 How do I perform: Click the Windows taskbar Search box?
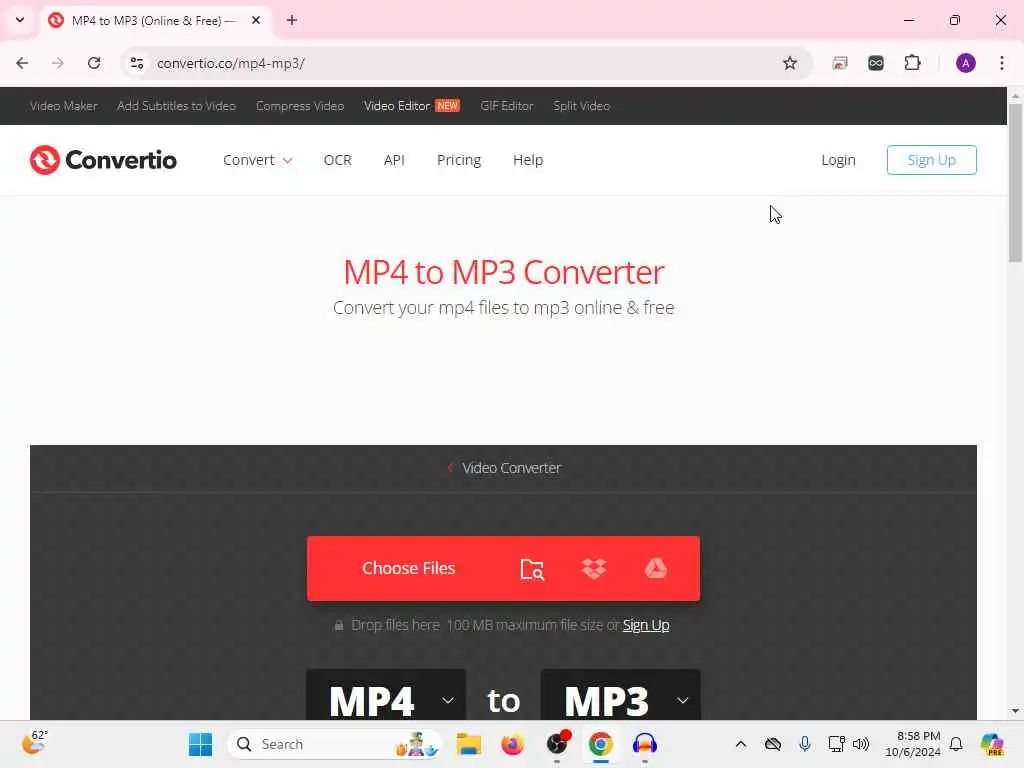[x=334, y=744]
